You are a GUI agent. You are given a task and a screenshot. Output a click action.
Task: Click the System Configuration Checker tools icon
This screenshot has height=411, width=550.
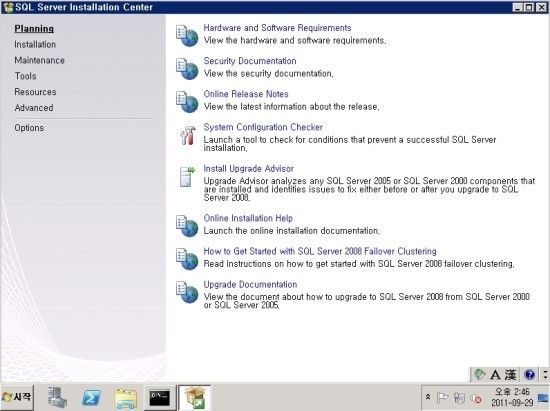point(187,135)
